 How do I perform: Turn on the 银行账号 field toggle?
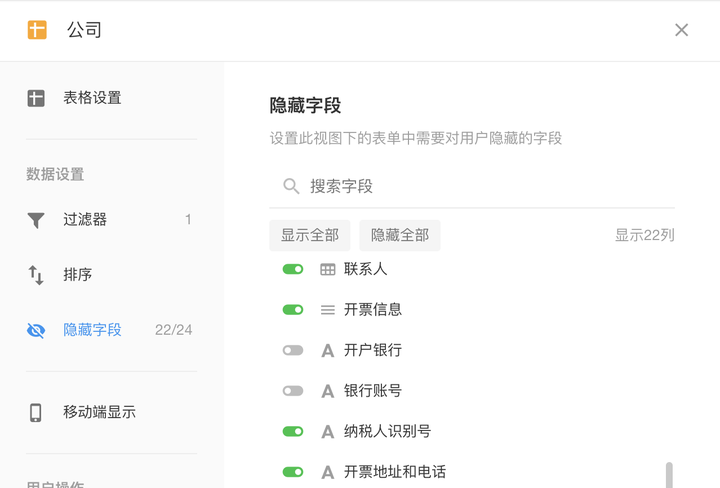pos(293,391)
